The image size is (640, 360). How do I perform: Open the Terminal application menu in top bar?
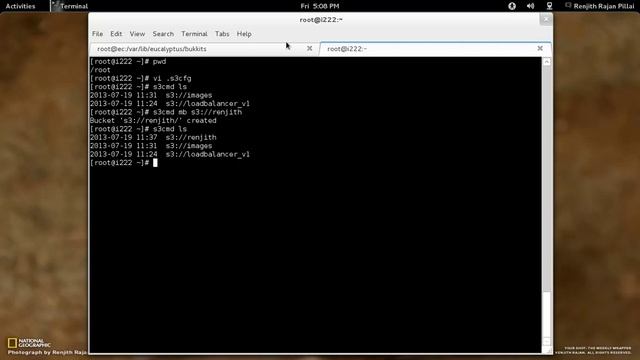tap(70, 6)
